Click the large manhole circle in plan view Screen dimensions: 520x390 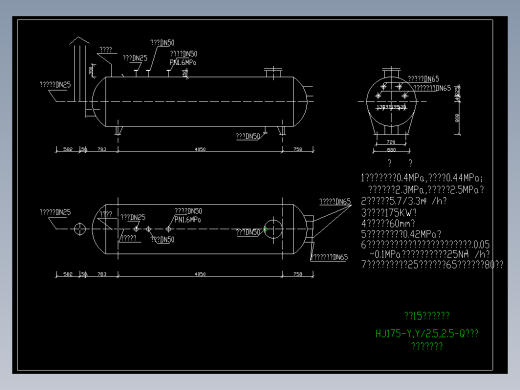pos(273,229)
